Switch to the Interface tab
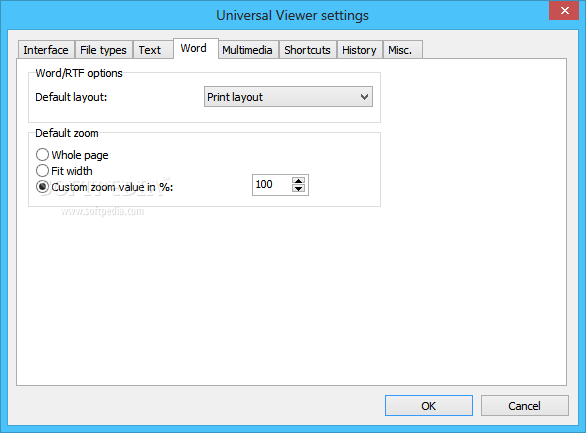Image resolution: width=586 pixels, height=433 pixels. (x=46, y=50)
